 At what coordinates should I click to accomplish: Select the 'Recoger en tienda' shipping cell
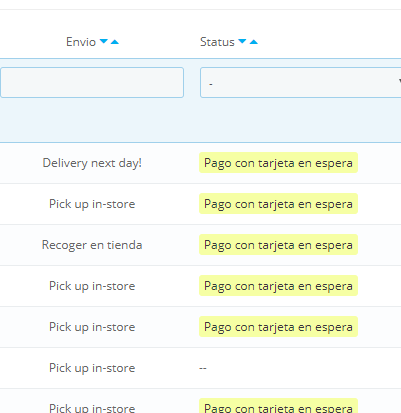(92, 245)
